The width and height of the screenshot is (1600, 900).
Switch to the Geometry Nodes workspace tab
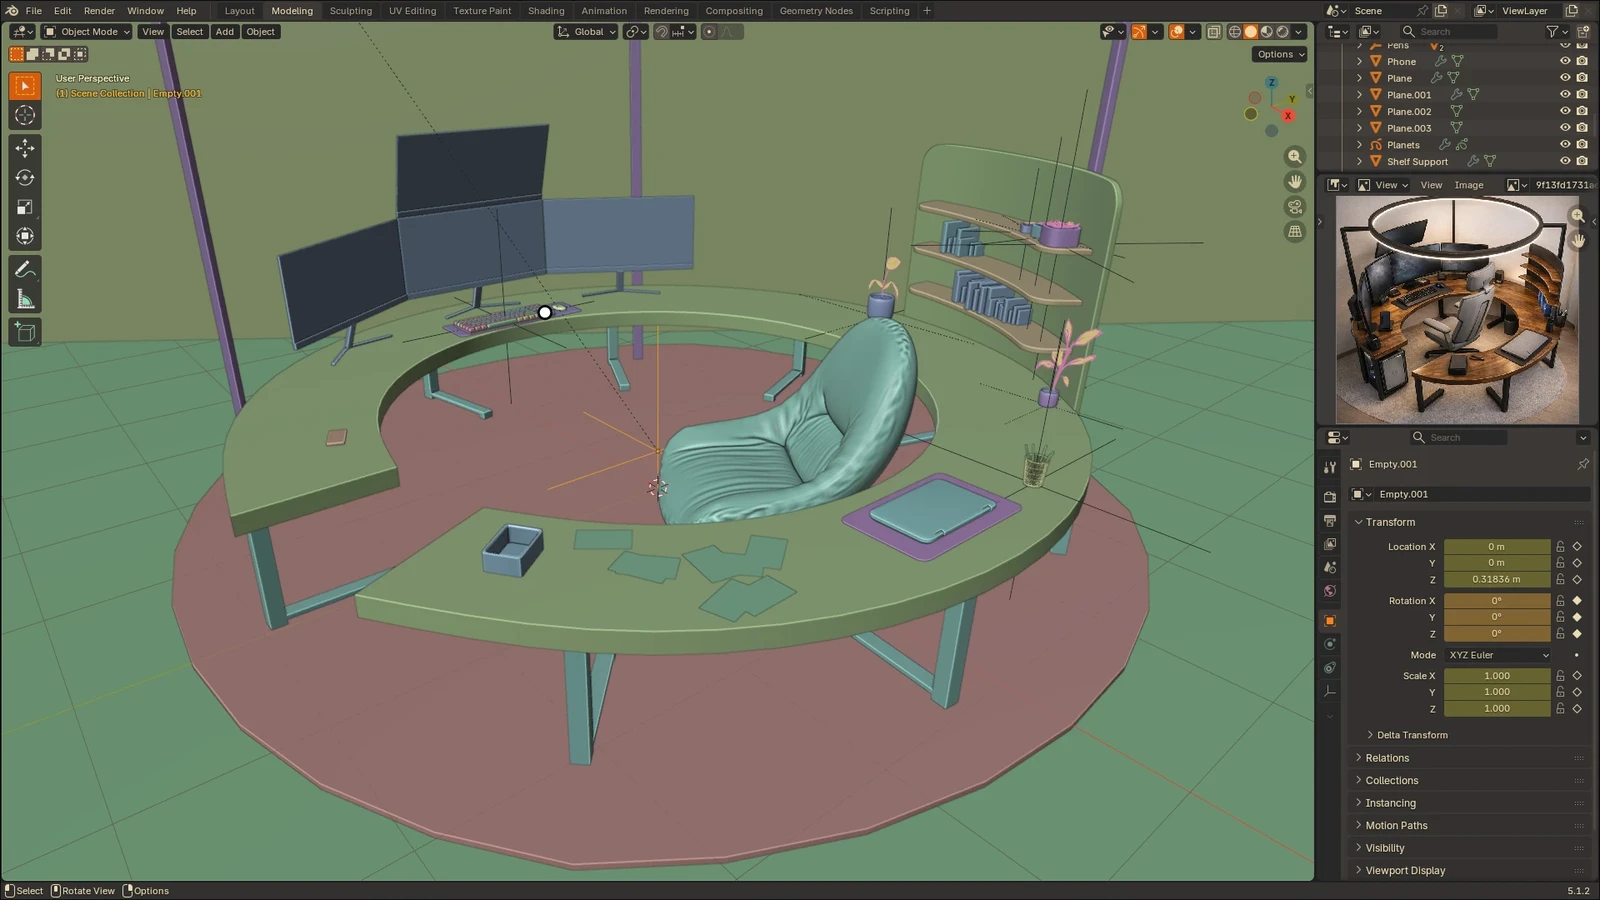coord(816,11)
